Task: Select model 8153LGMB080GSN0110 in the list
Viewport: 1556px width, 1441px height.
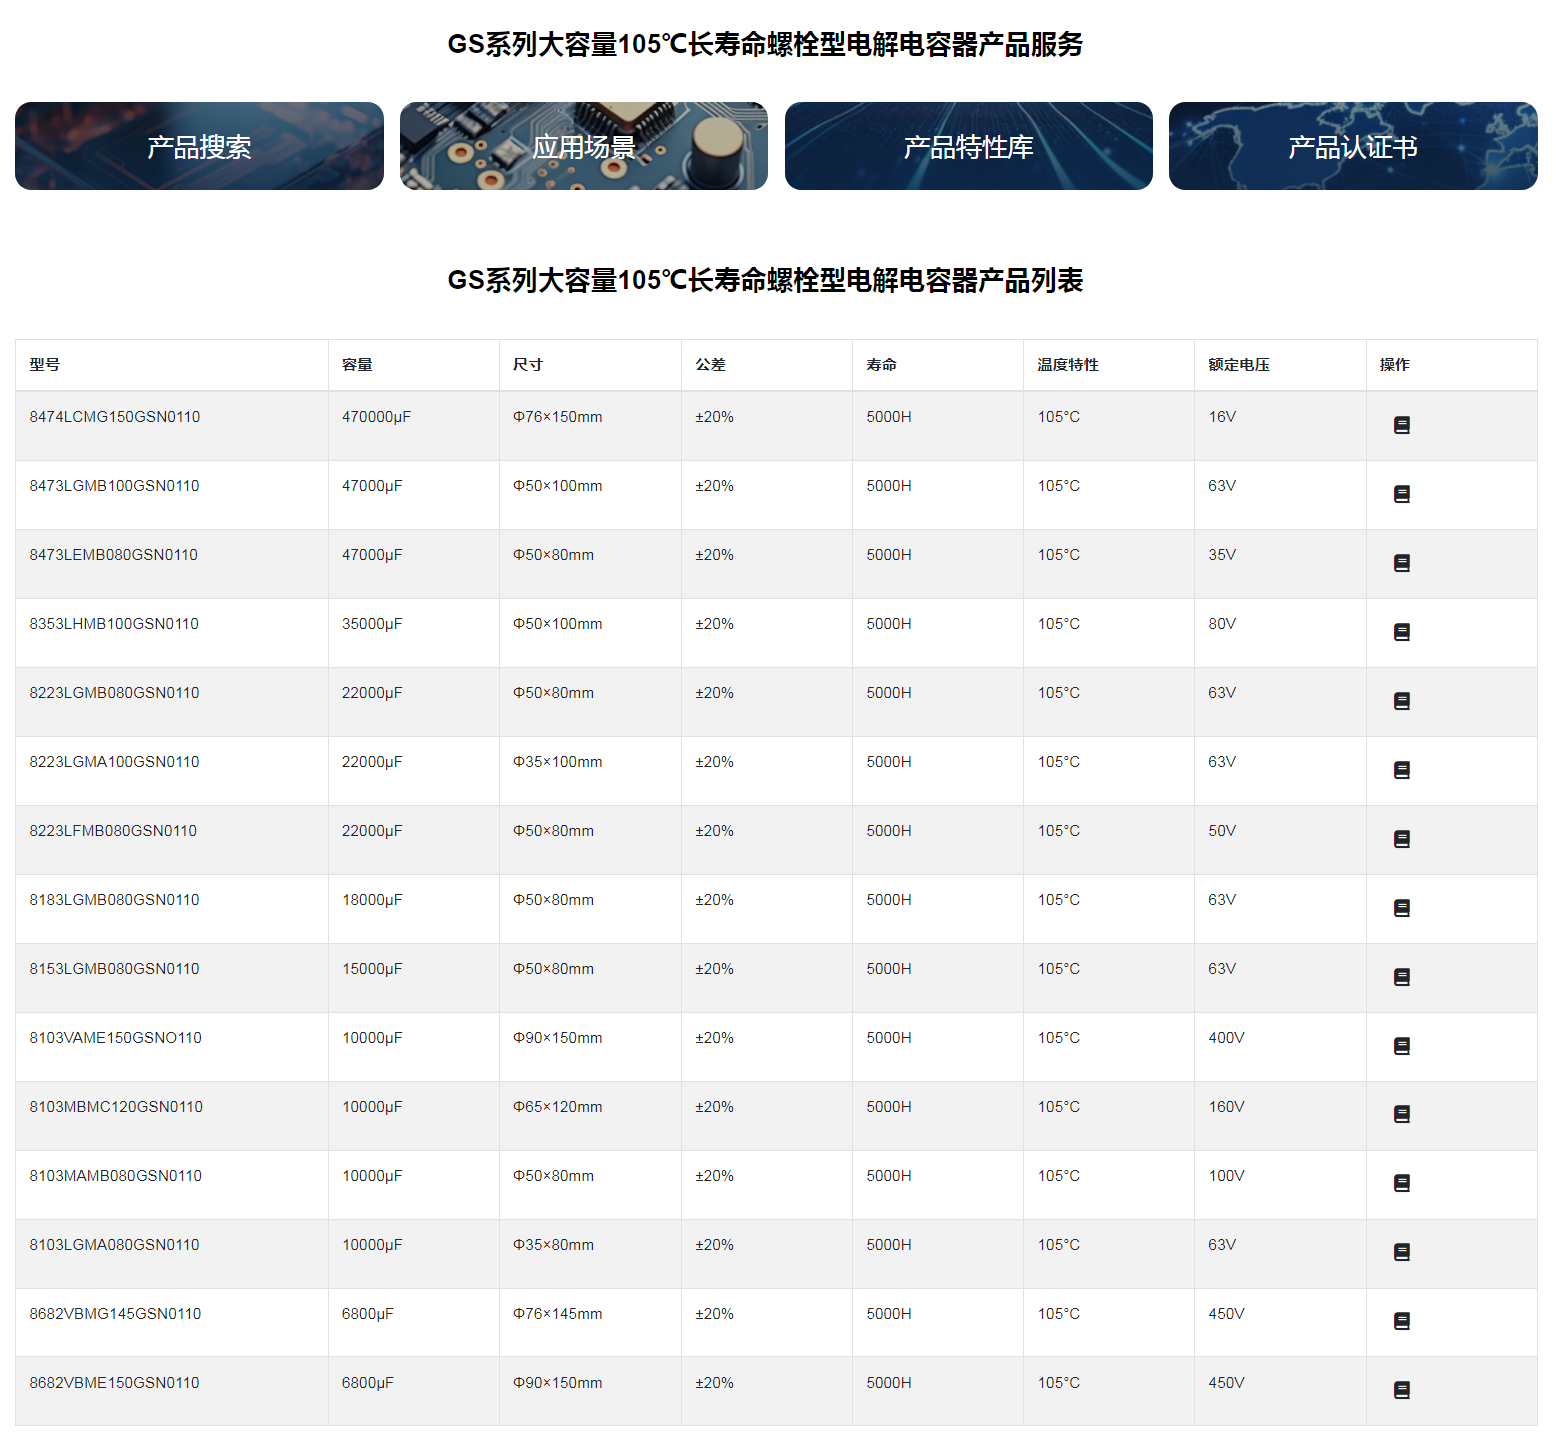Action: (114, 969)
